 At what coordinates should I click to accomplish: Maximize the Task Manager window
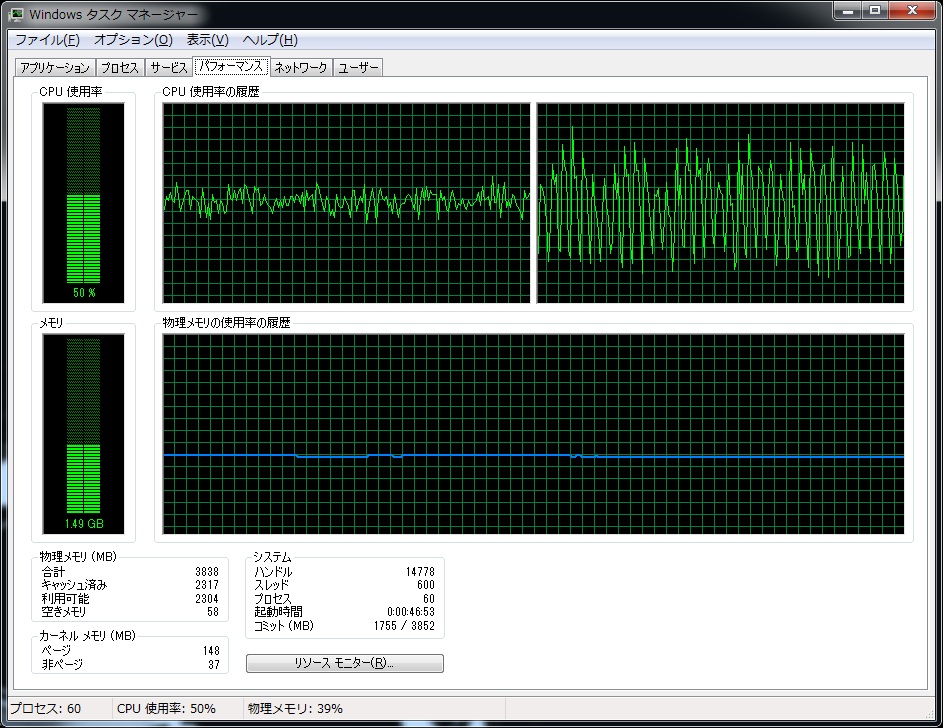click(x=875, y=10)
